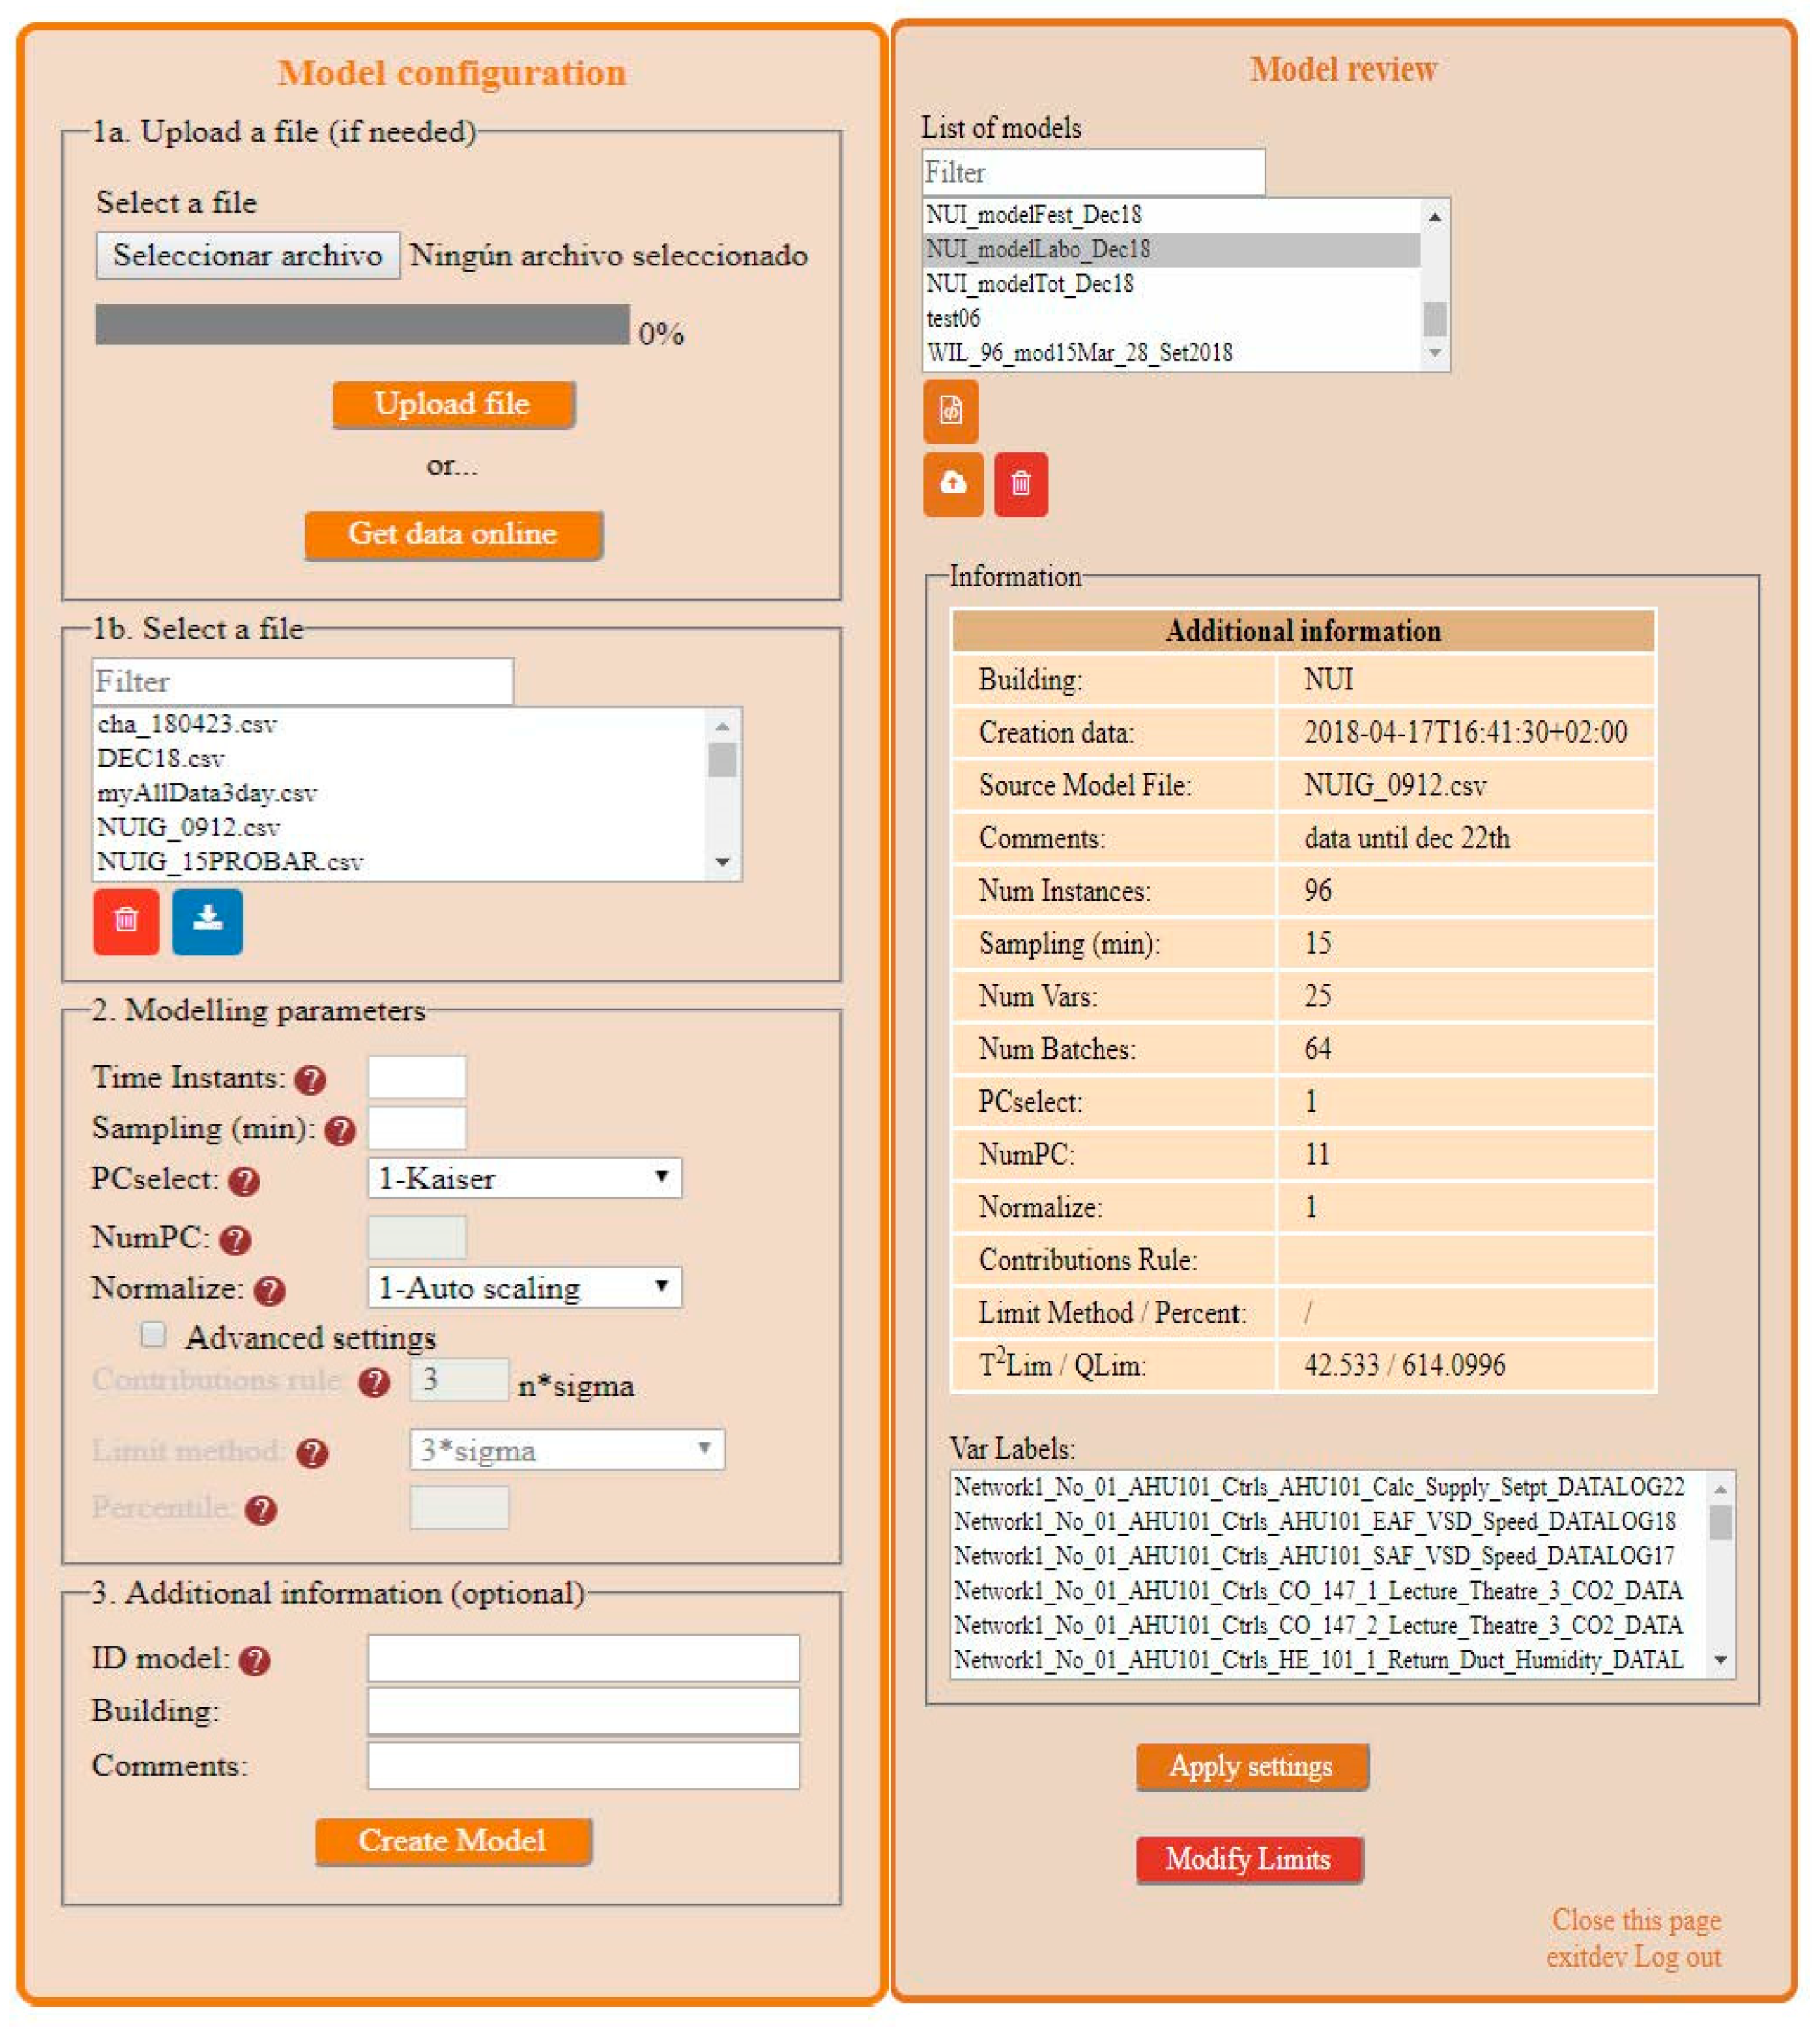Click help icon next to Time Instants
The width and height of the screenshot is (1820, 2027).
(310, 1079)
